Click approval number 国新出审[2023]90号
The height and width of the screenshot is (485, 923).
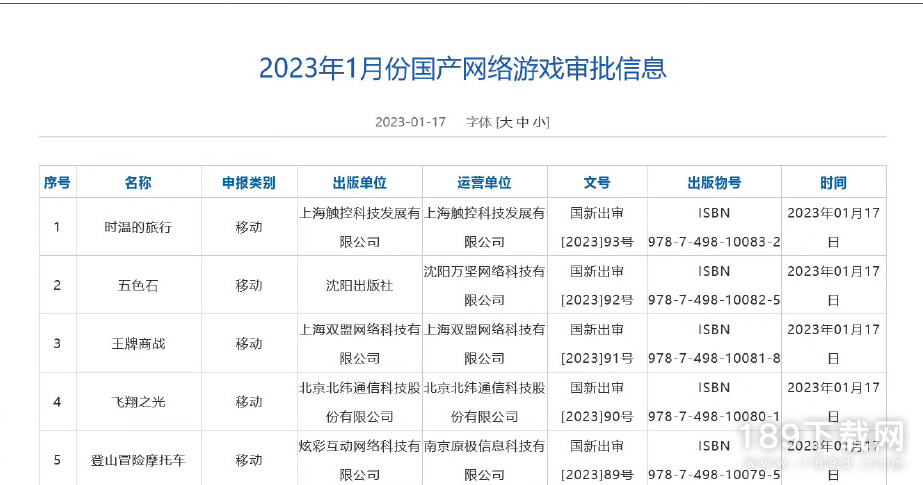[x=597, y=402]
